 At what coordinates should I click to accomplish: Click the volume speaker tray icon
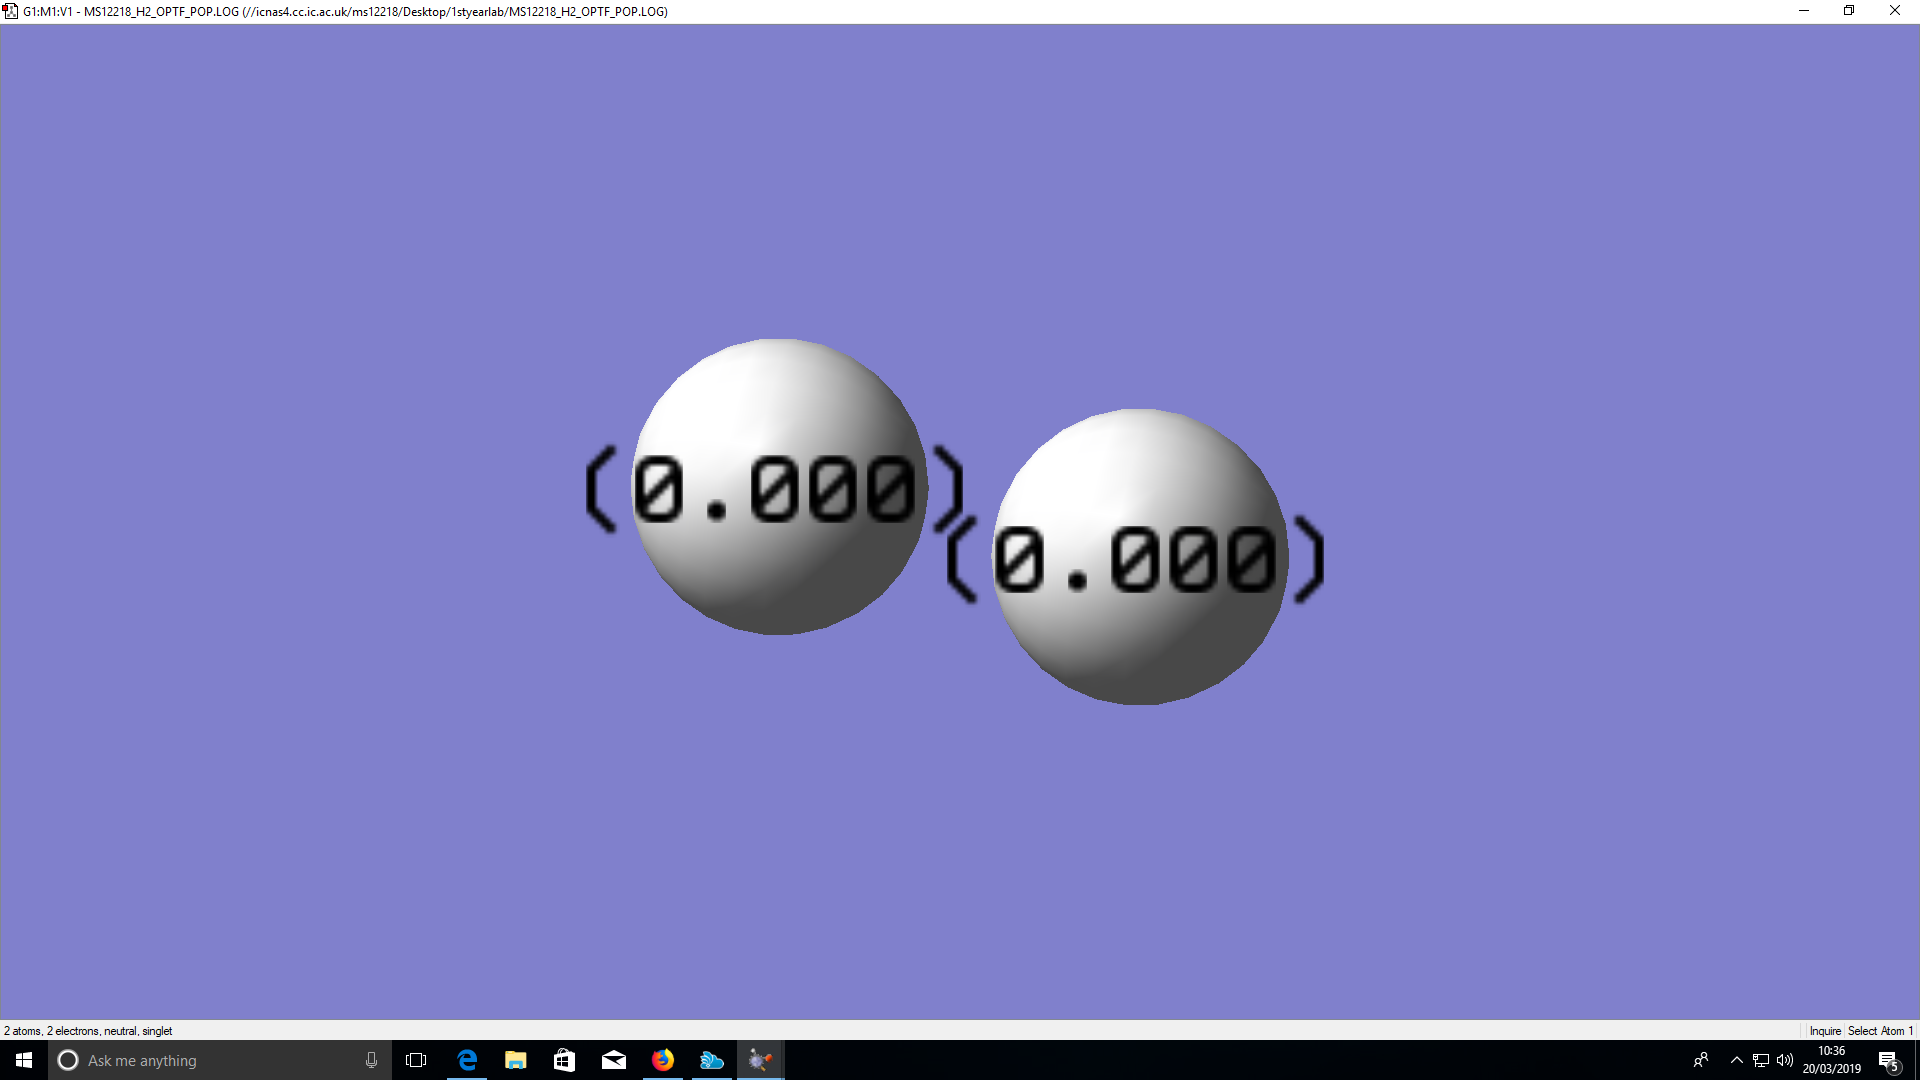point(1785,1060)
